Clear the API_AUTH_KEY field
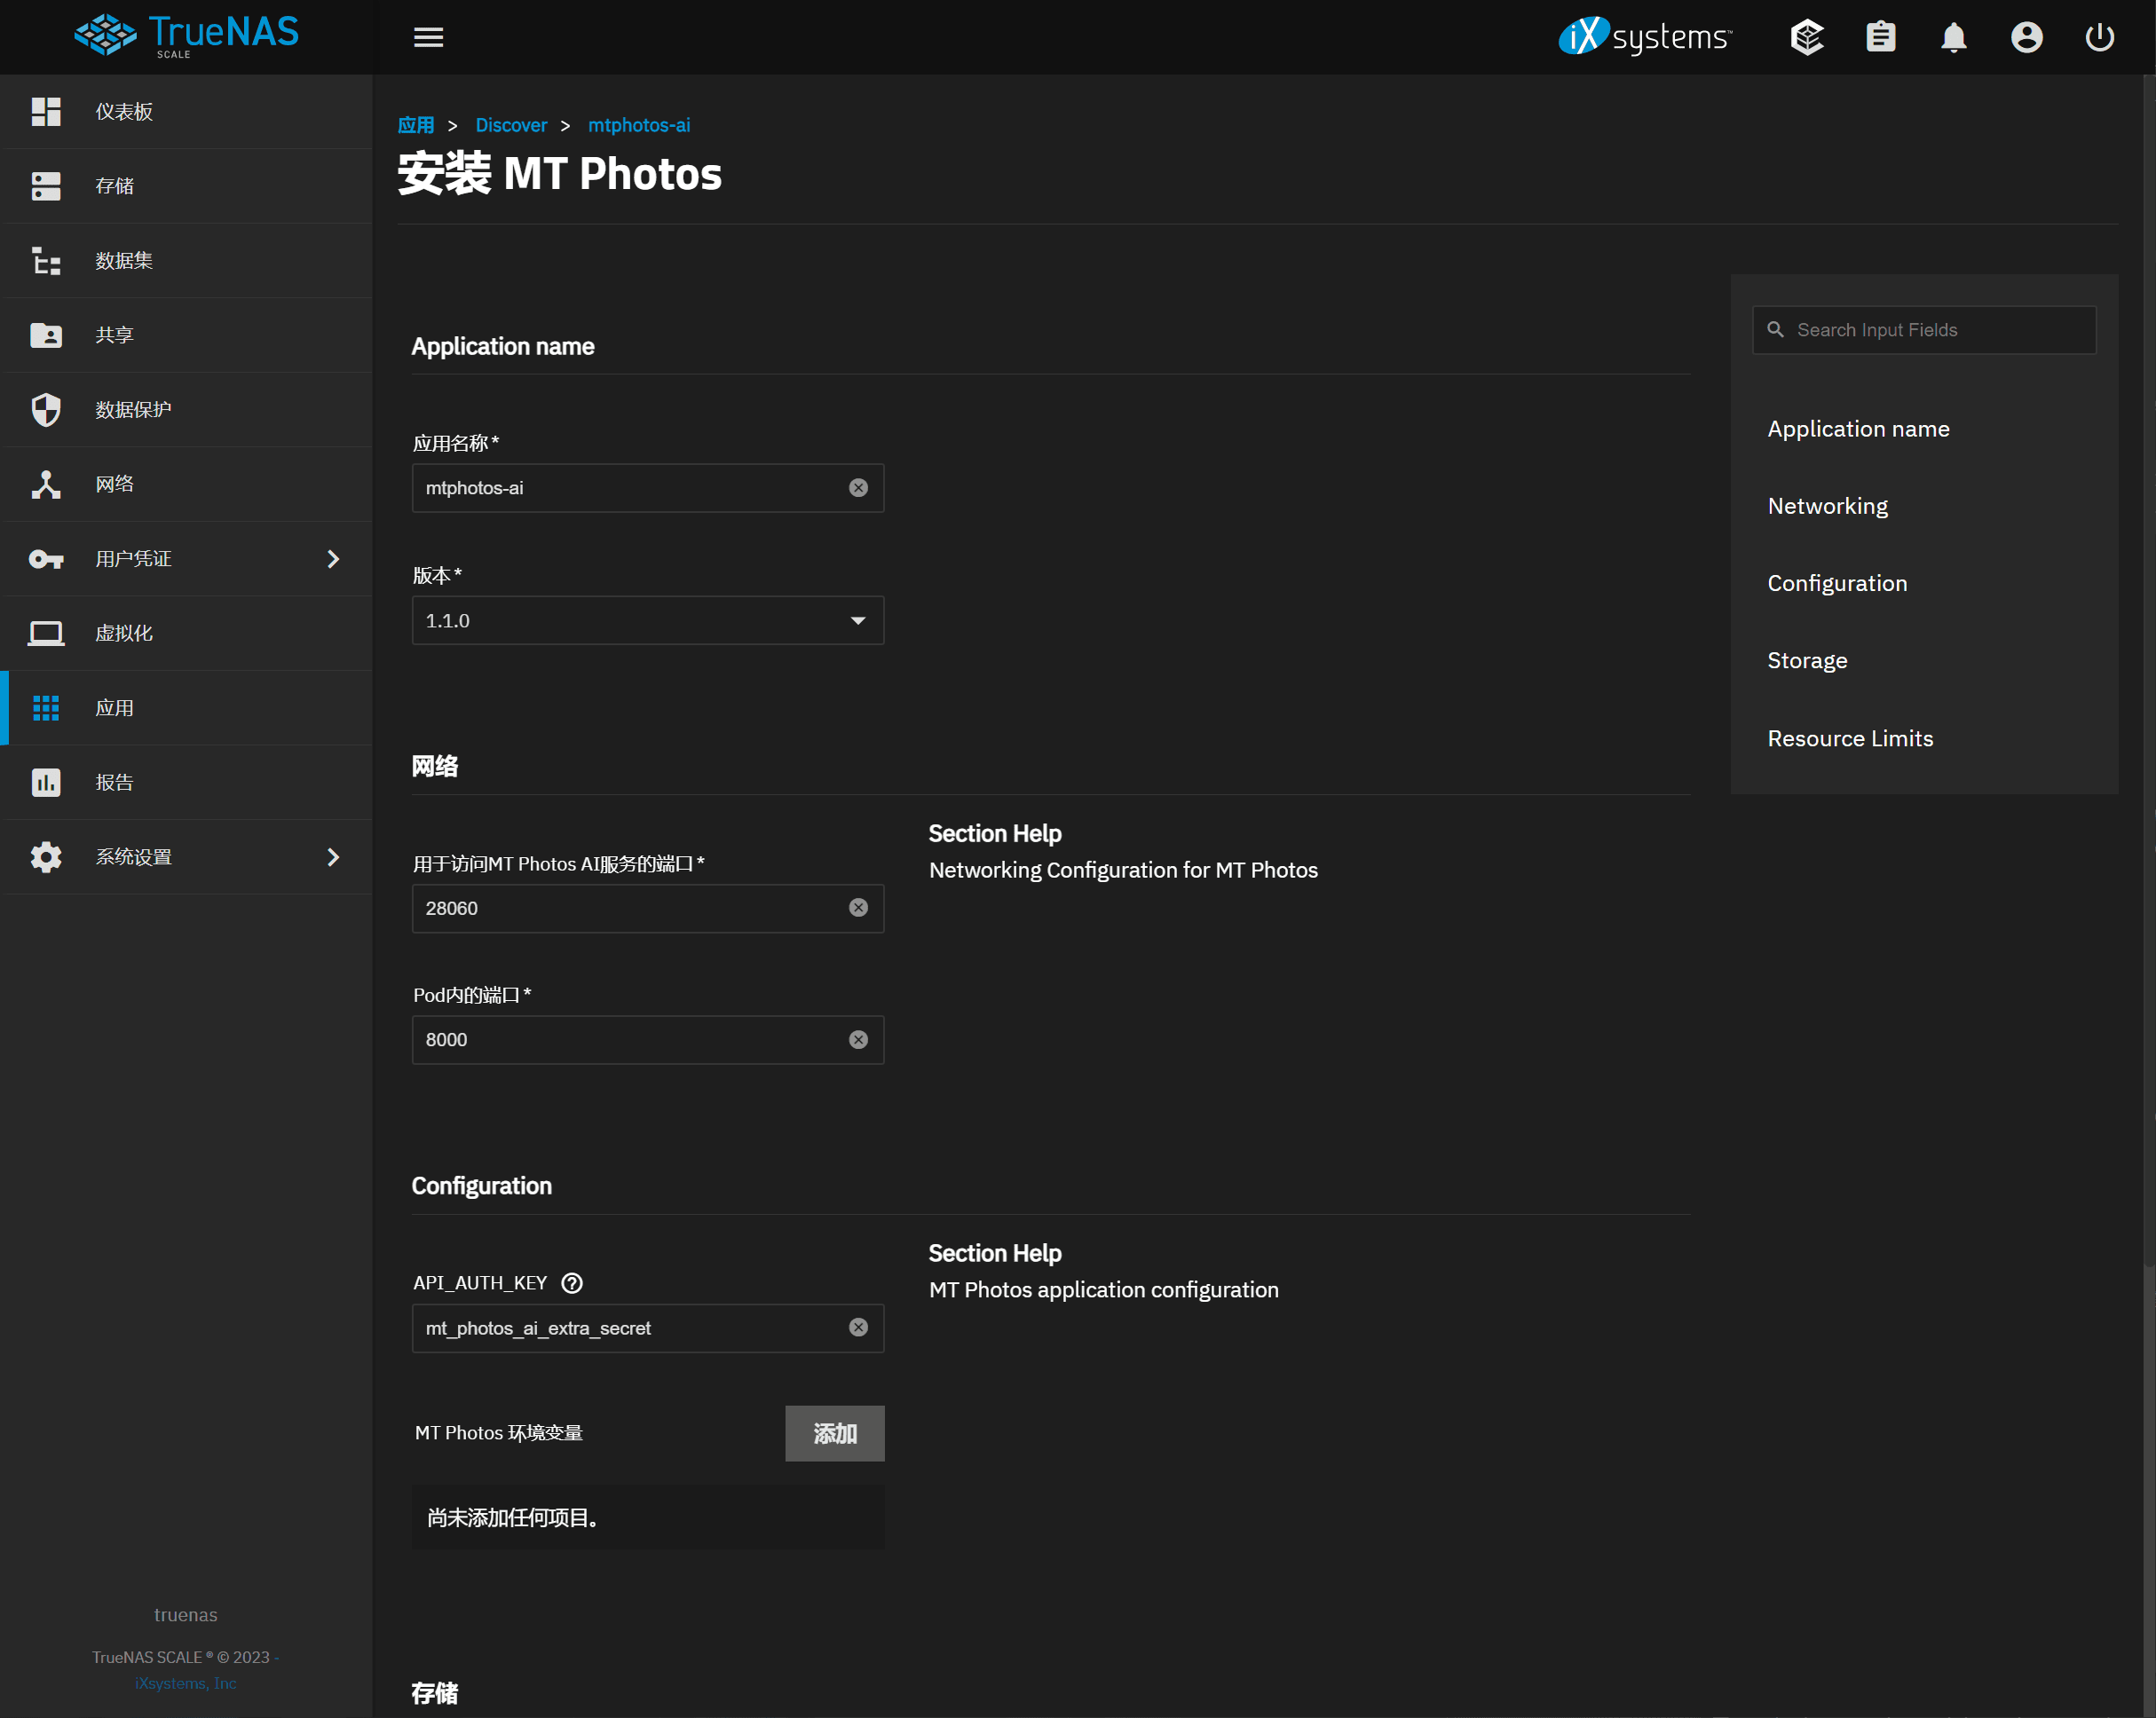The height and width of the screenshot is (1718, 2156). pyautogui.click(x=858, y=1328)
